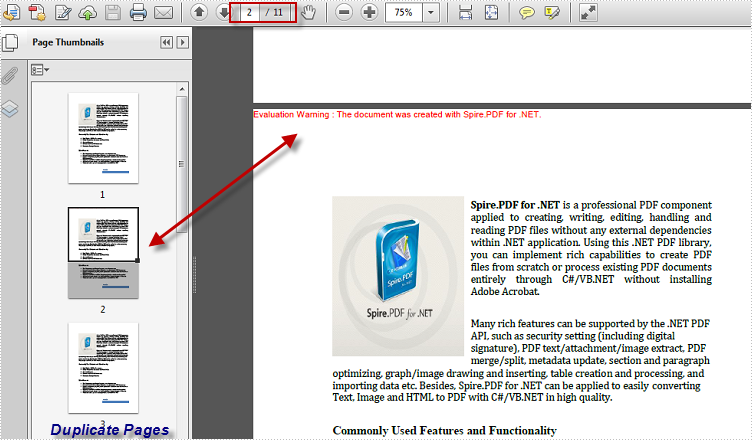Switch to full-screen read mode icon
The width and height of the screenshot is (752, 440).
pos(588,12)
